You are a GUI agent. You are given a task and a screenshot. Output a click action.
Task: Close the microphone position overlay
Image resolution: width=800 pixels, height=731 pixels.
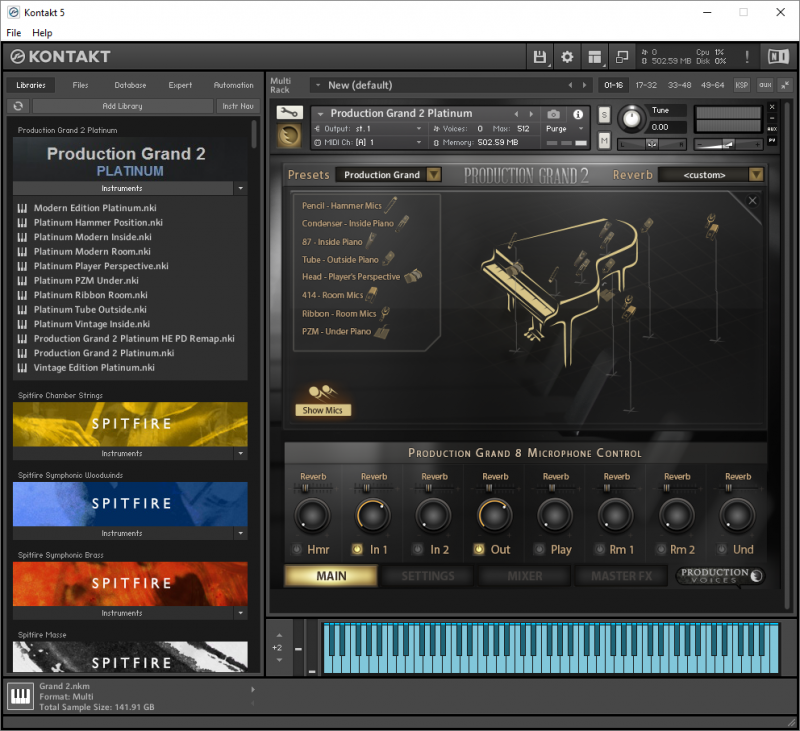coord(752,200)
